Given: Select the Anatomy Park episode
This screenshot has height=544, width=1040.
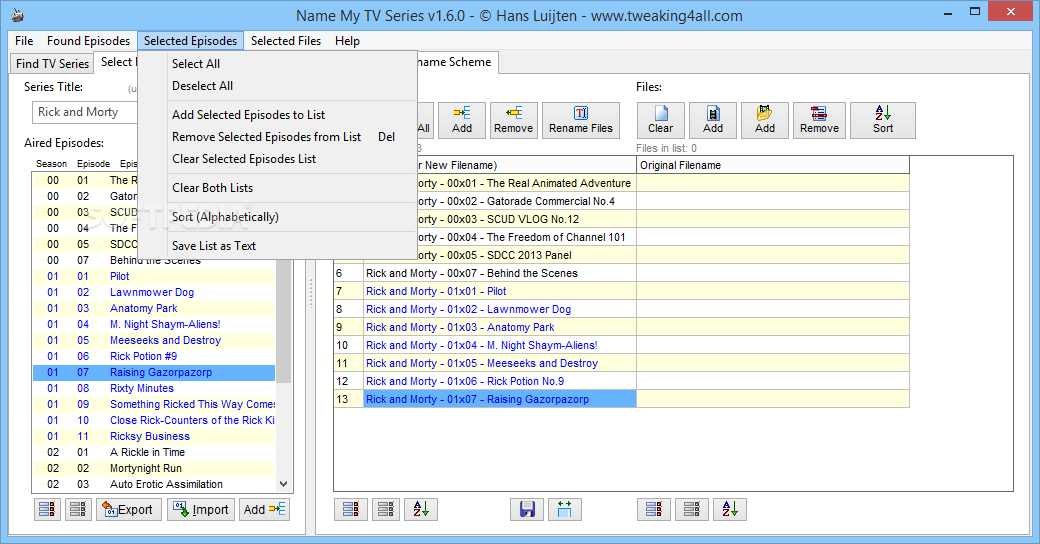Looking at the screenshot, I should 154,308.
